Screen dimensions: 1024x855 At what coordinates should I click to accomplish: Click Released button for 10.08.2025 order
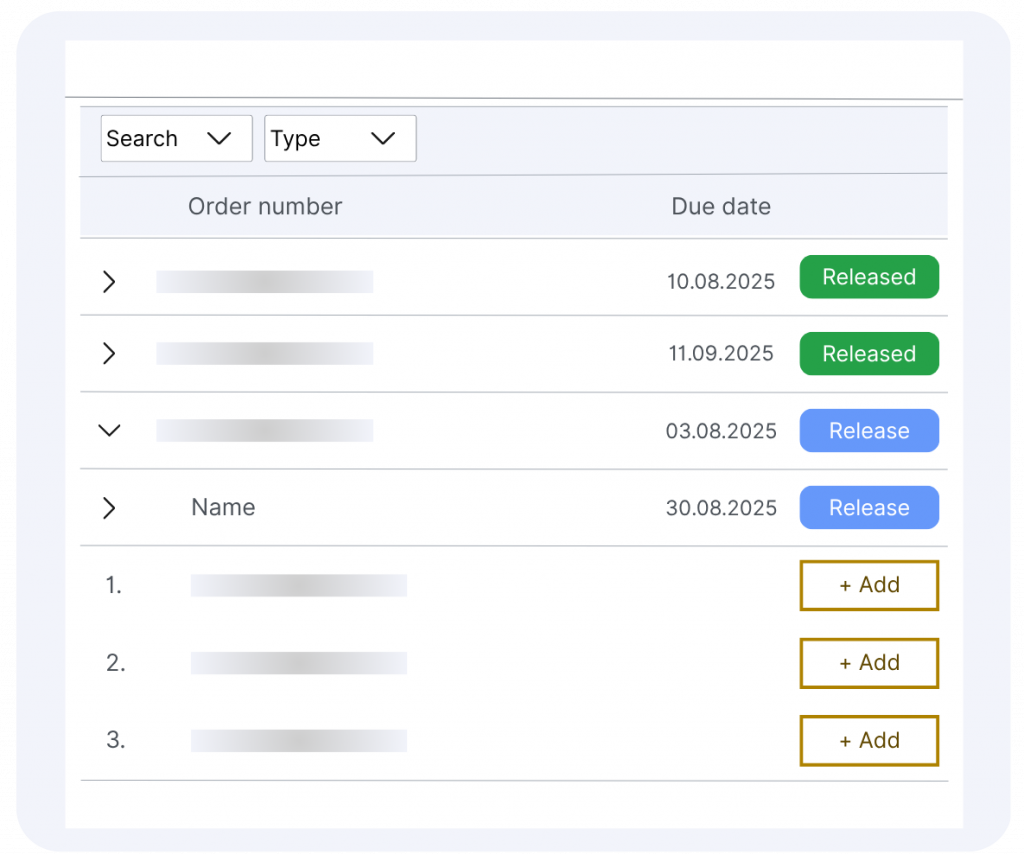coord(868,277)
